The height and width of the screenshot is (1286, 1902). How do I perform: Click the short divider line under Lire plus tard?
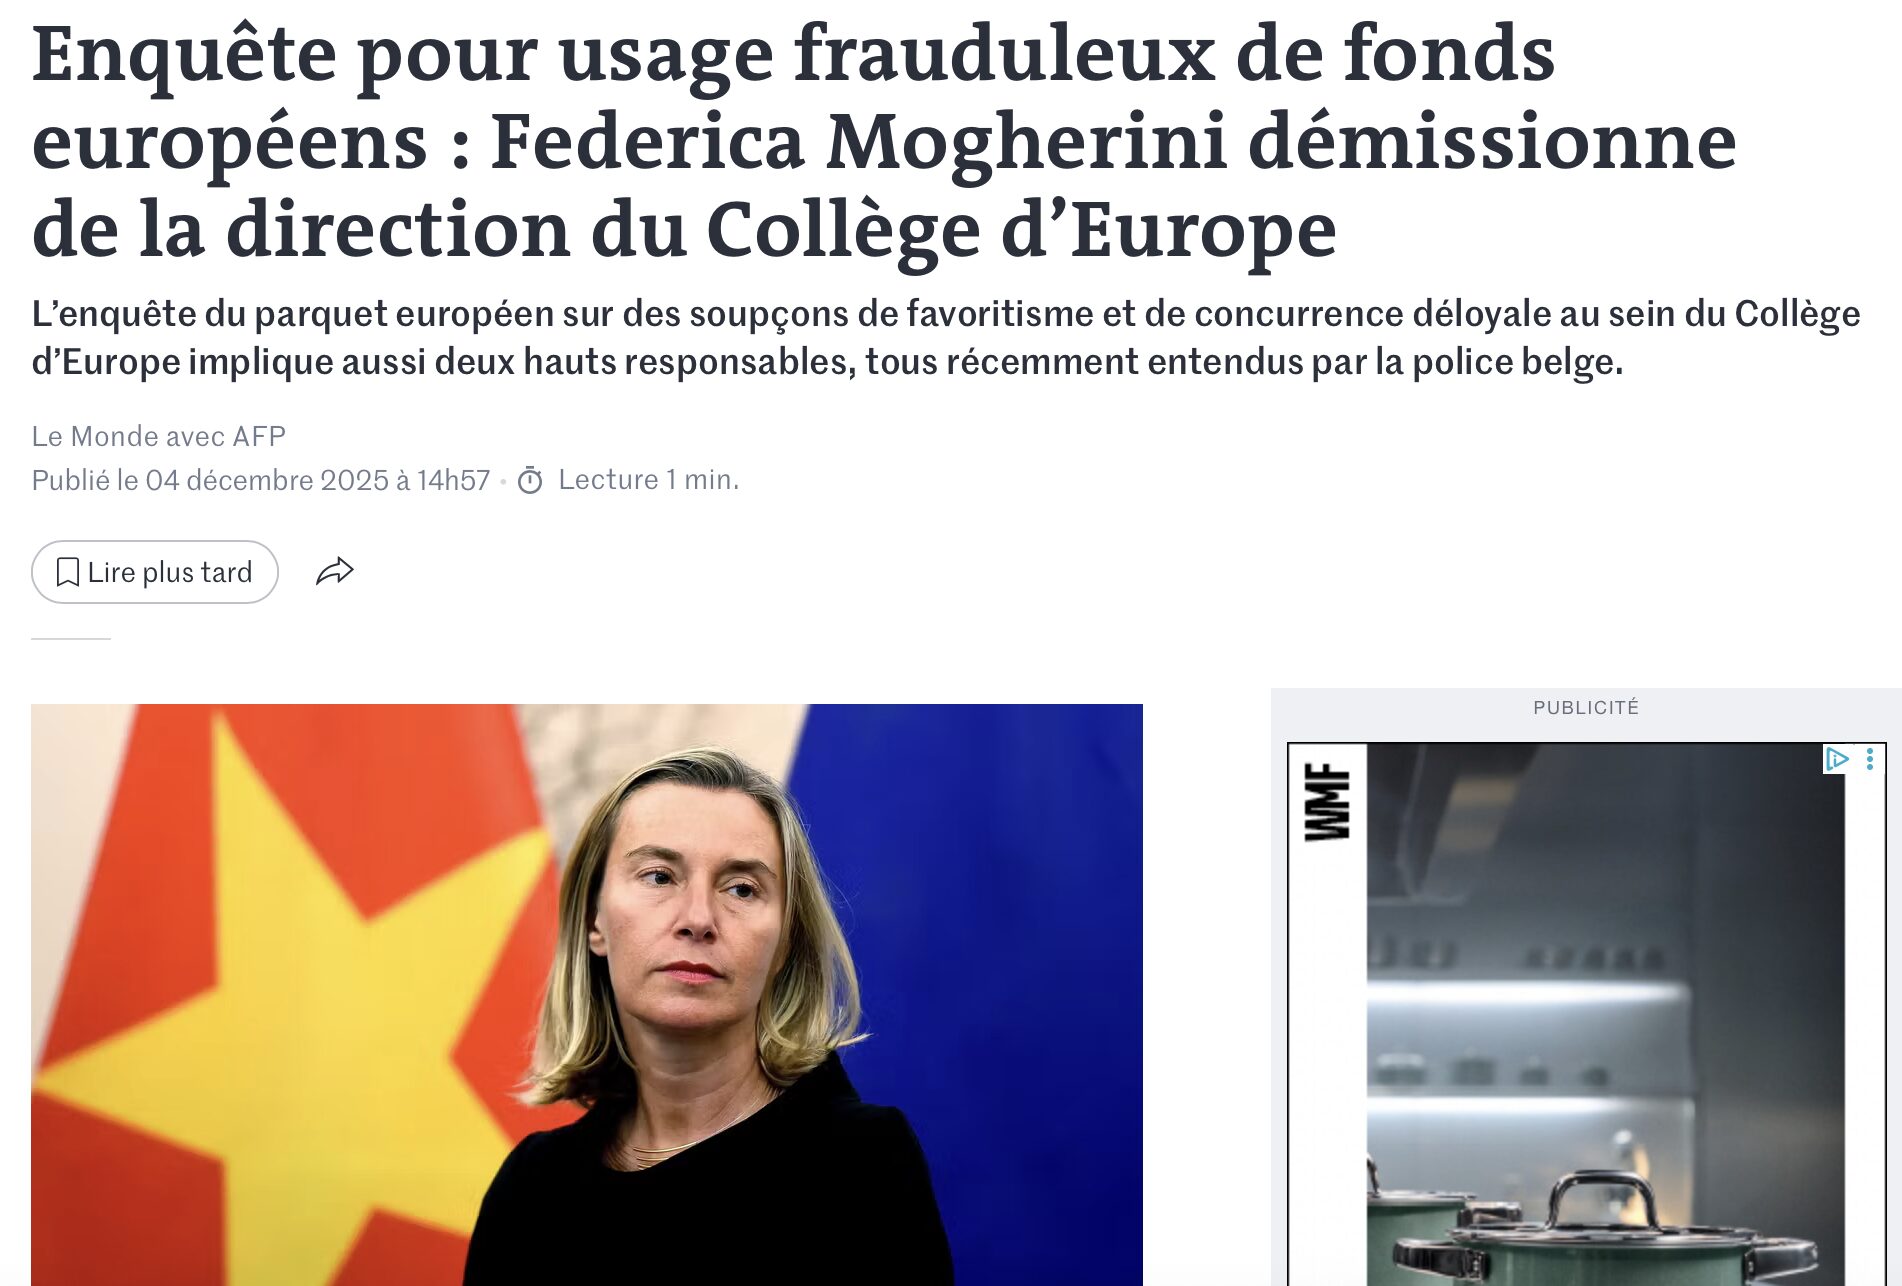coord(71,638)
